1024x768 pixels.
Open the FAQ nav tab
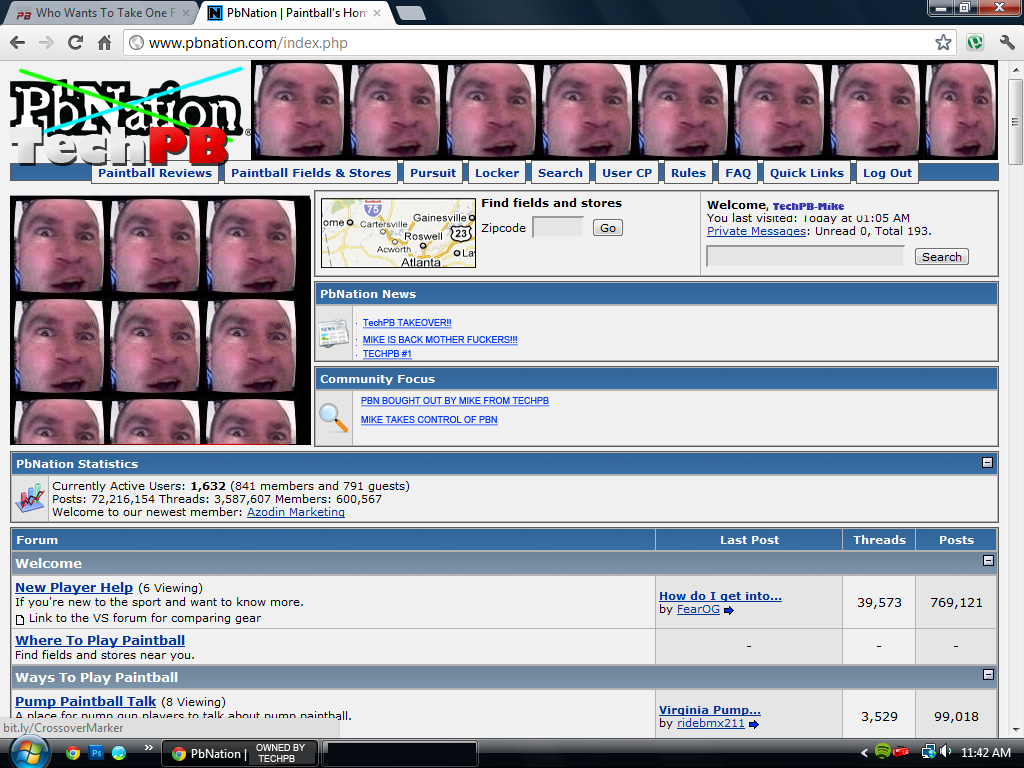(738, 173)
